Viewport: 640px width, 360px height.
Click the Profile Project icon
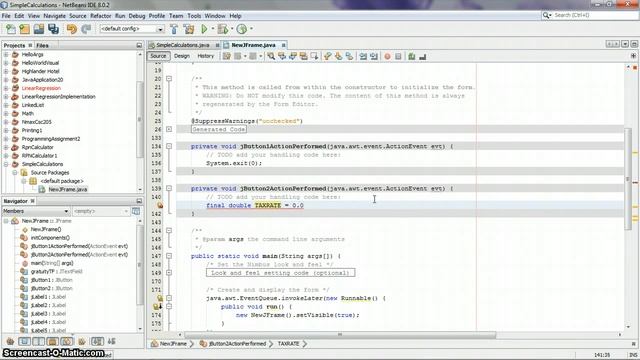pos(242,29)
